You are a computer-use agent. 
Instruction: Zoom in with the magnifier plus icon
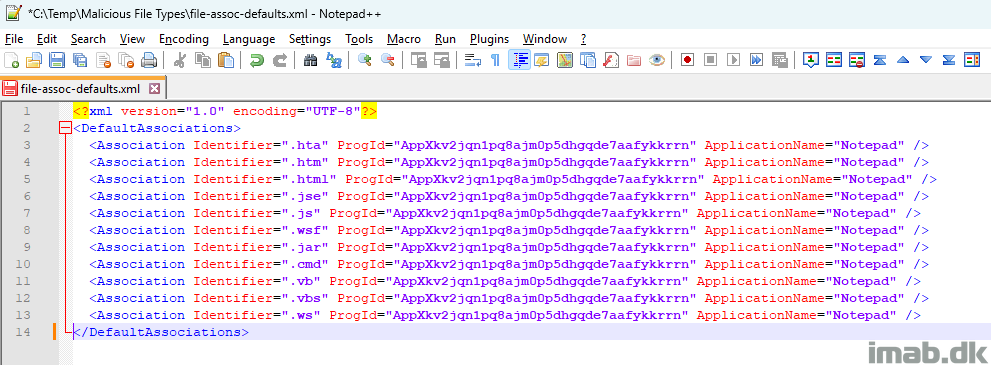pyautogui.click(x=364, y=60)
